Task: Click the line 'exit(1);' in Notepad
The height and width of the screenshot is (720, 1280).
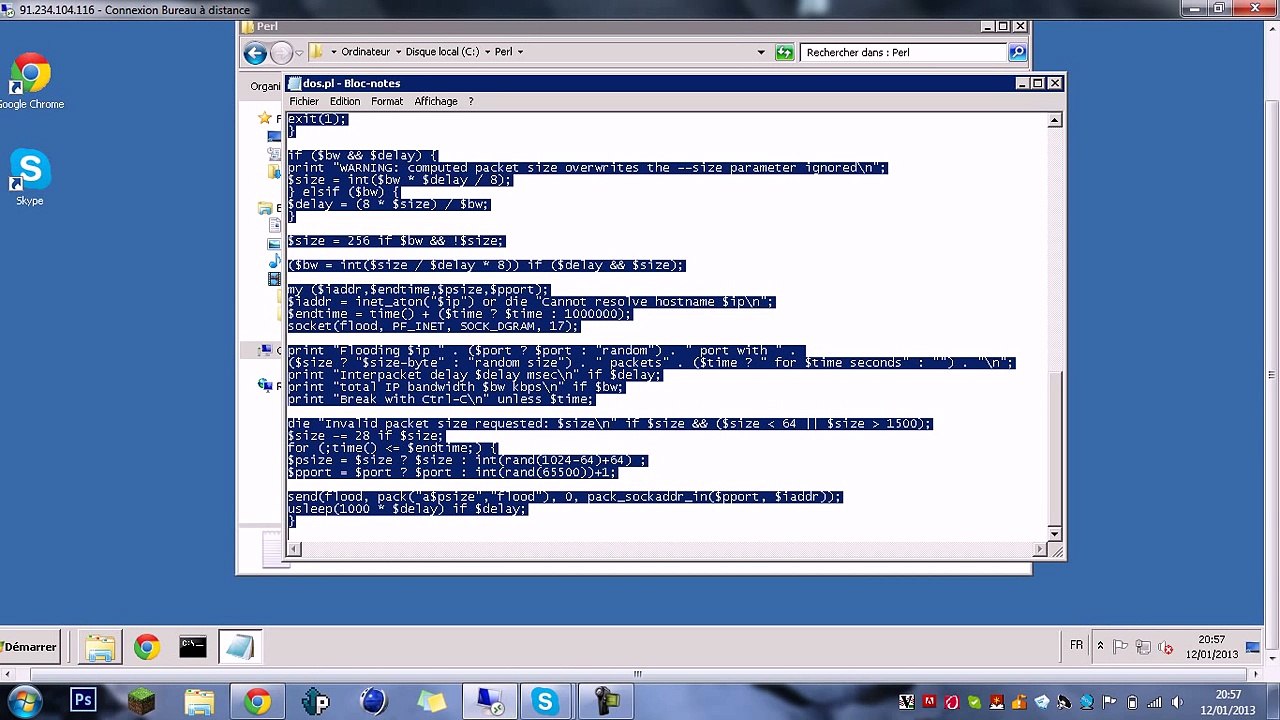Action: coord(317,119)
